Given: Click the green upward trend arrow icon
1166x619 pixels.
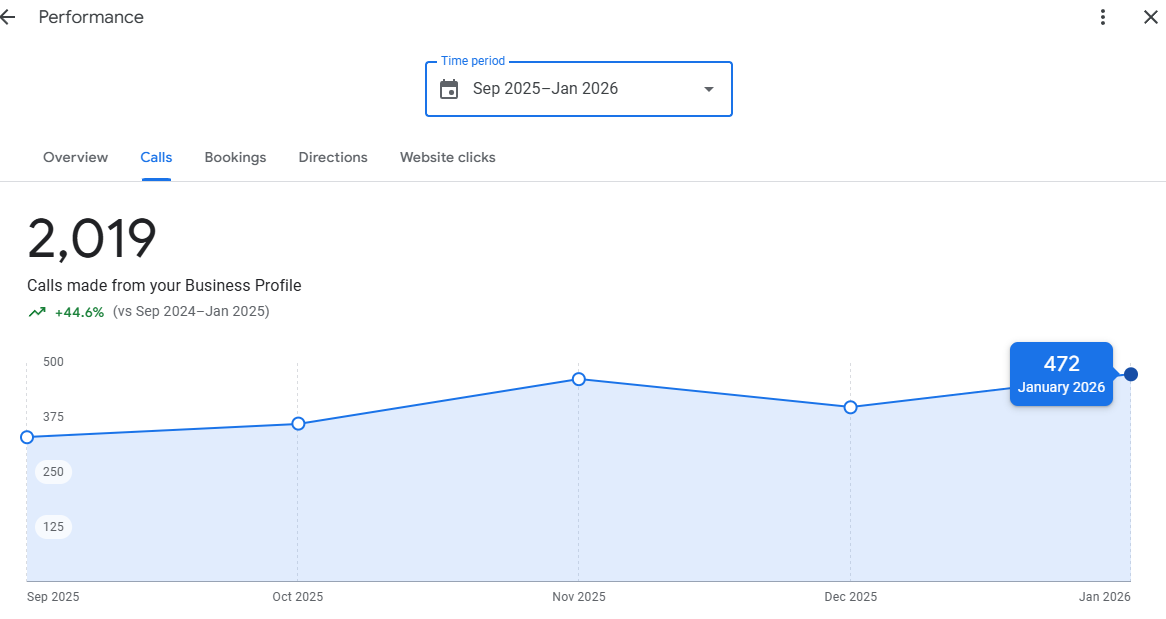Looking at the screenshot, I should pos(36,311).
